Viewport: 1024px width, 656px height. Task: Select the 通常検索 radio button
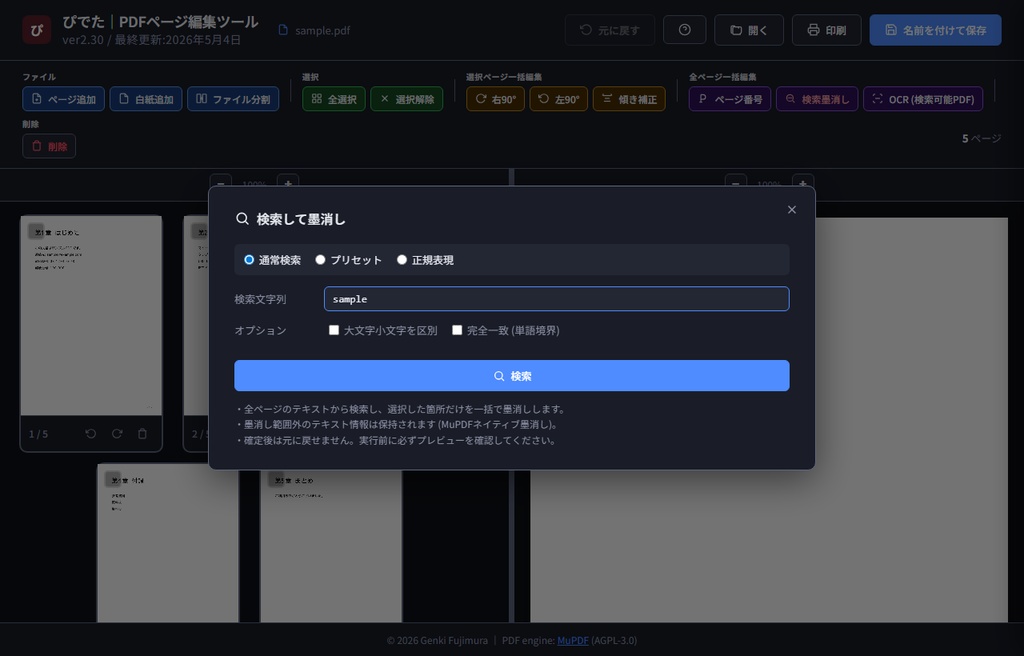coord(249,260)
